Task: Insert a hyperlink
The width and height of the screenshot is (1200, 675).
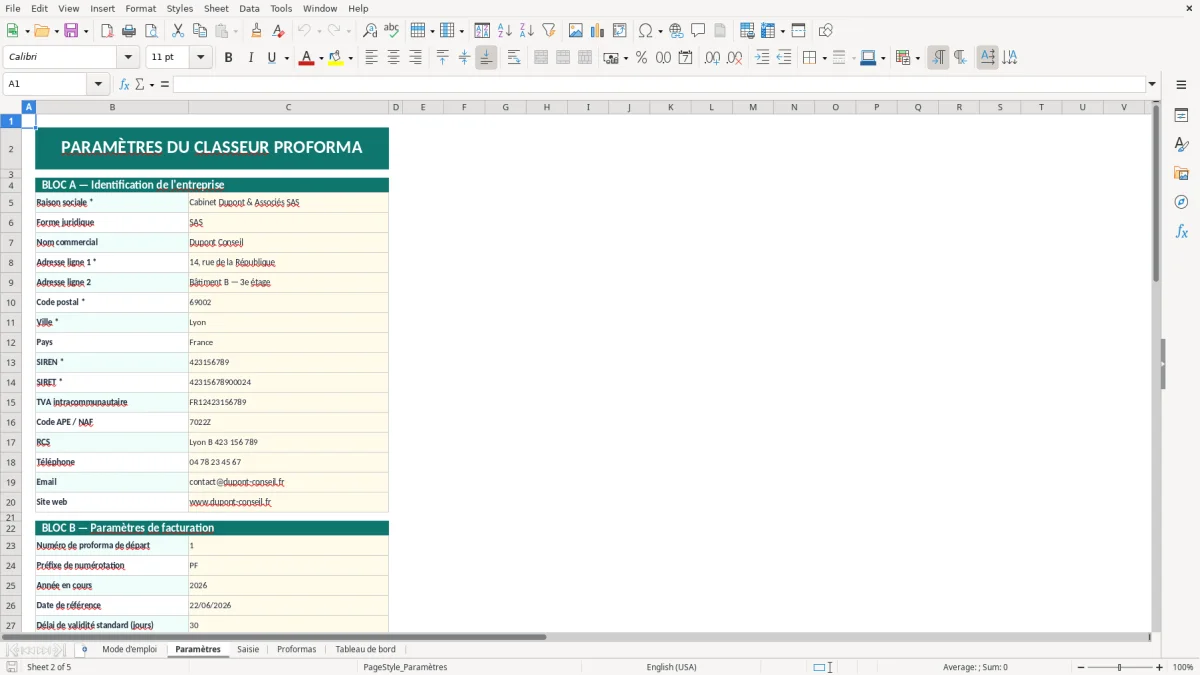Action: click(x=677, y=31)
